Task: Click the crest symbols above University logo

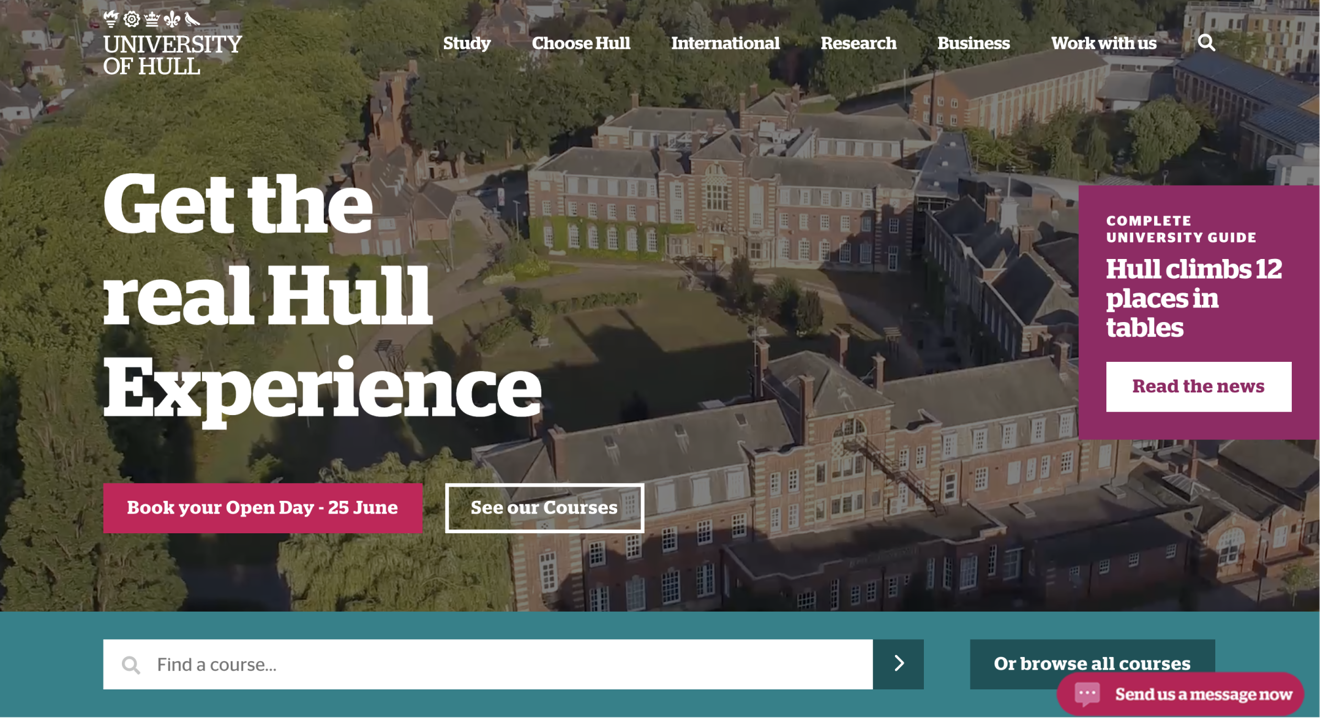Action: (152, 19)
